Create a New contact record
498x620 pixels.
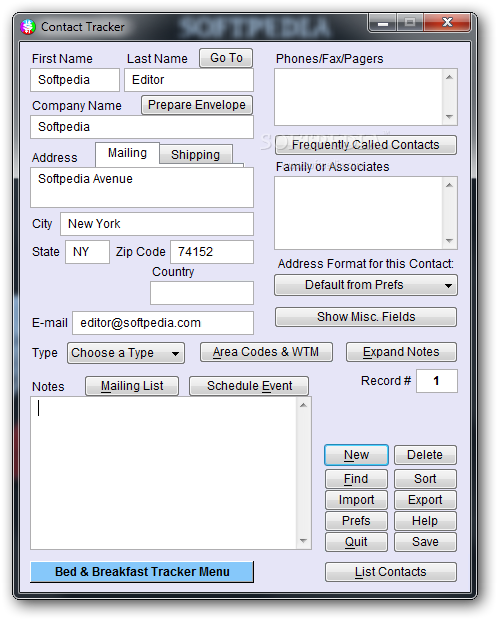click(x=356, y=455)
